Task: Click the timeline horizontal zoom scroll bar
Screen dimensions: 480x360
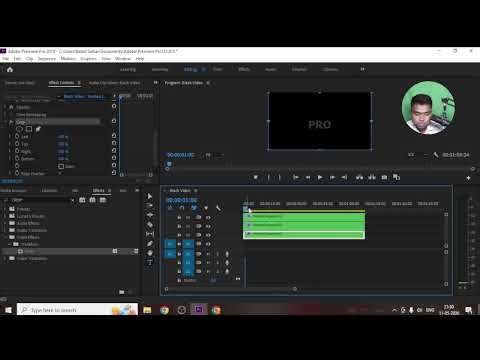Action: point(230,289)
